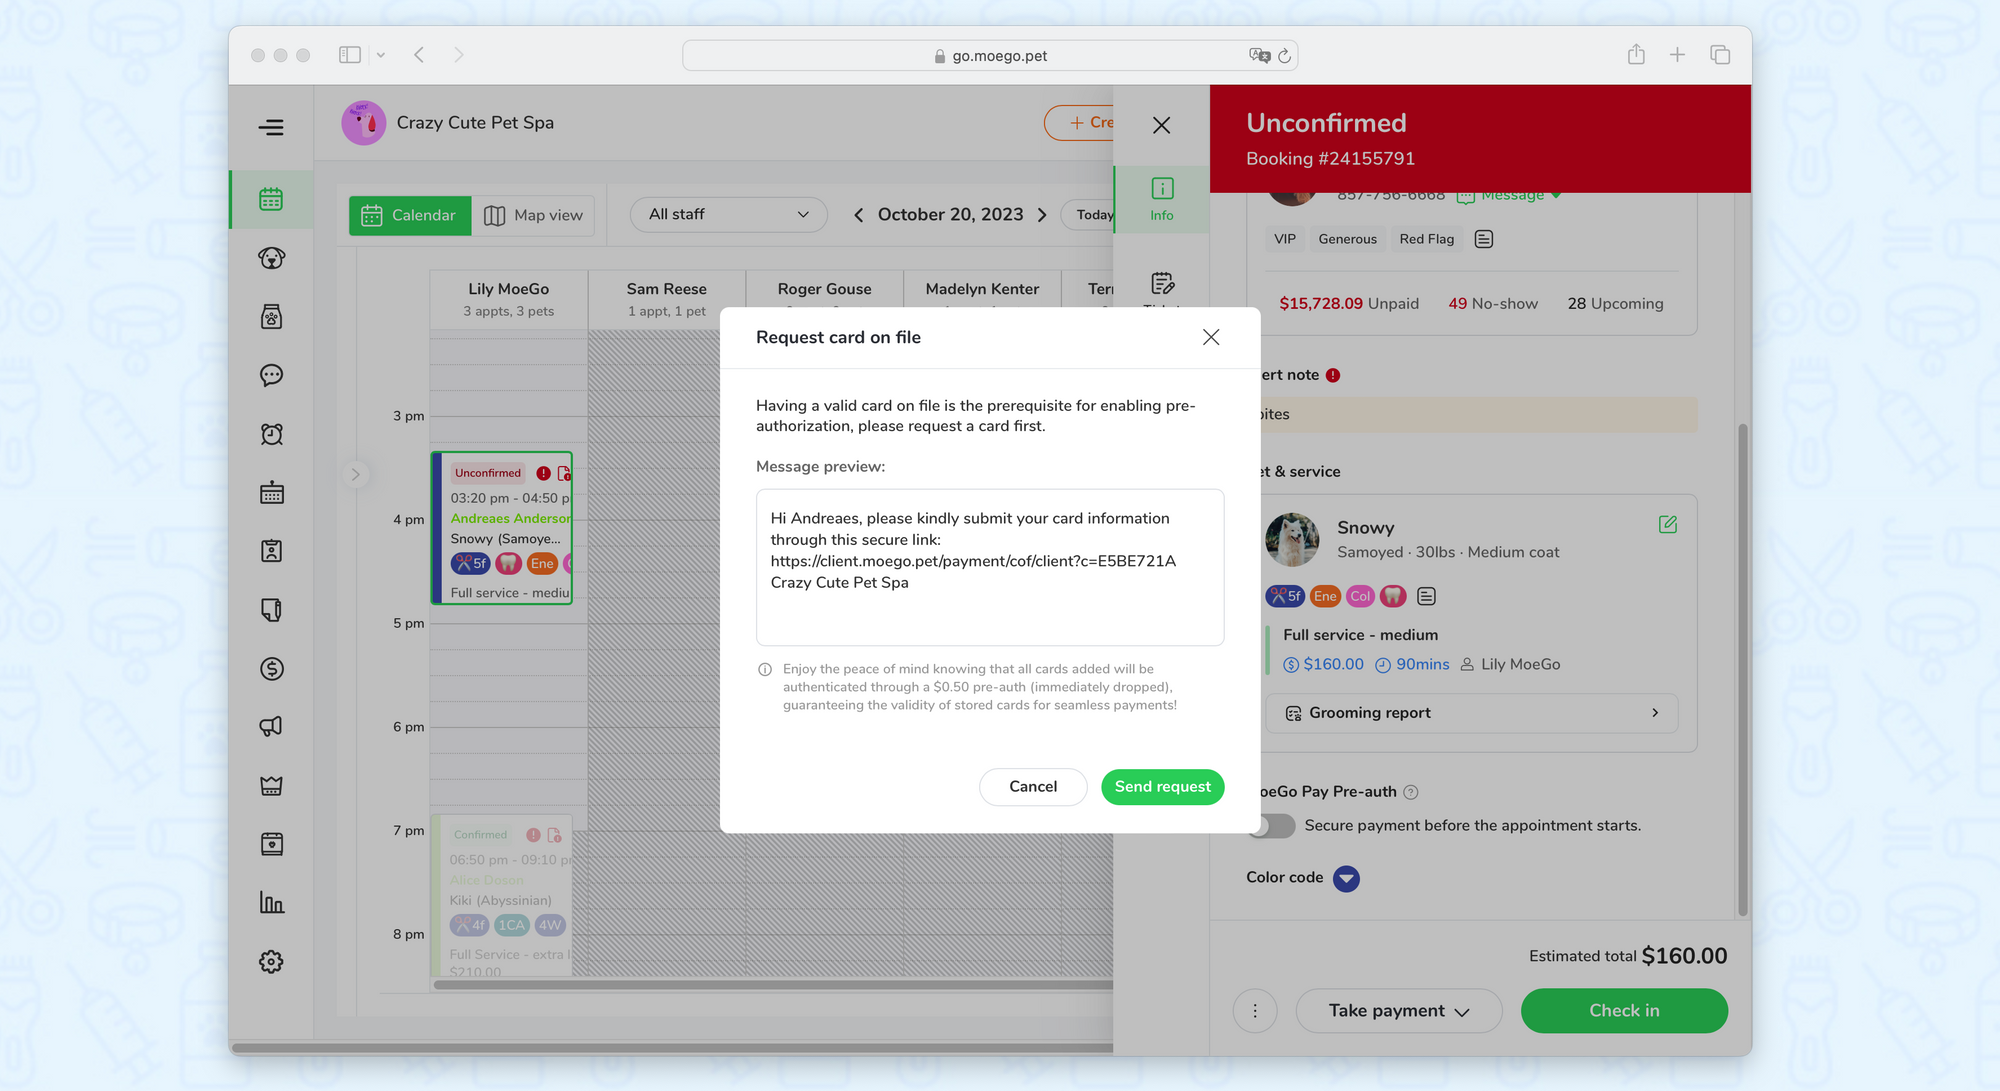Open the All staff dropdown
This screenshot has height=1091, width=2000.
click(728, 215)
